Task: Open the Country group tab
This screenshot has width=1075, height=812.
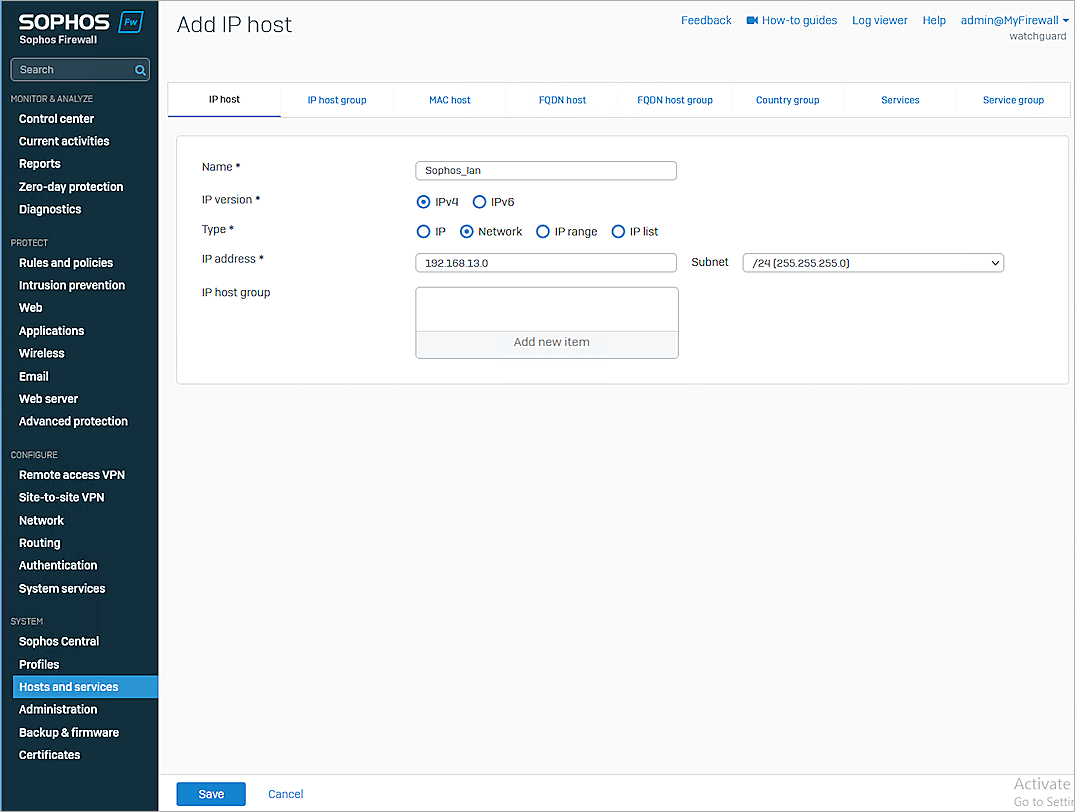Action: point(787,100)
